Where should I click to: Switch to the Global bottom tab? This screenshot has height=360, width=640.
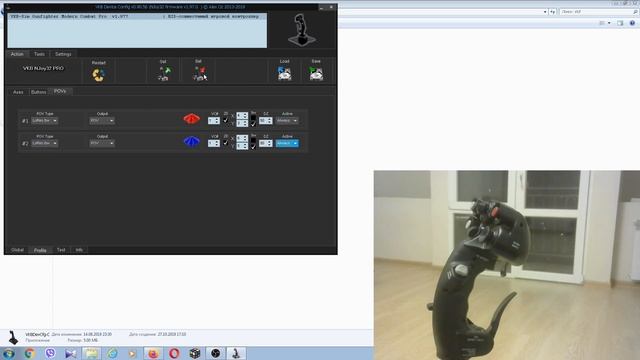(18, 250)
